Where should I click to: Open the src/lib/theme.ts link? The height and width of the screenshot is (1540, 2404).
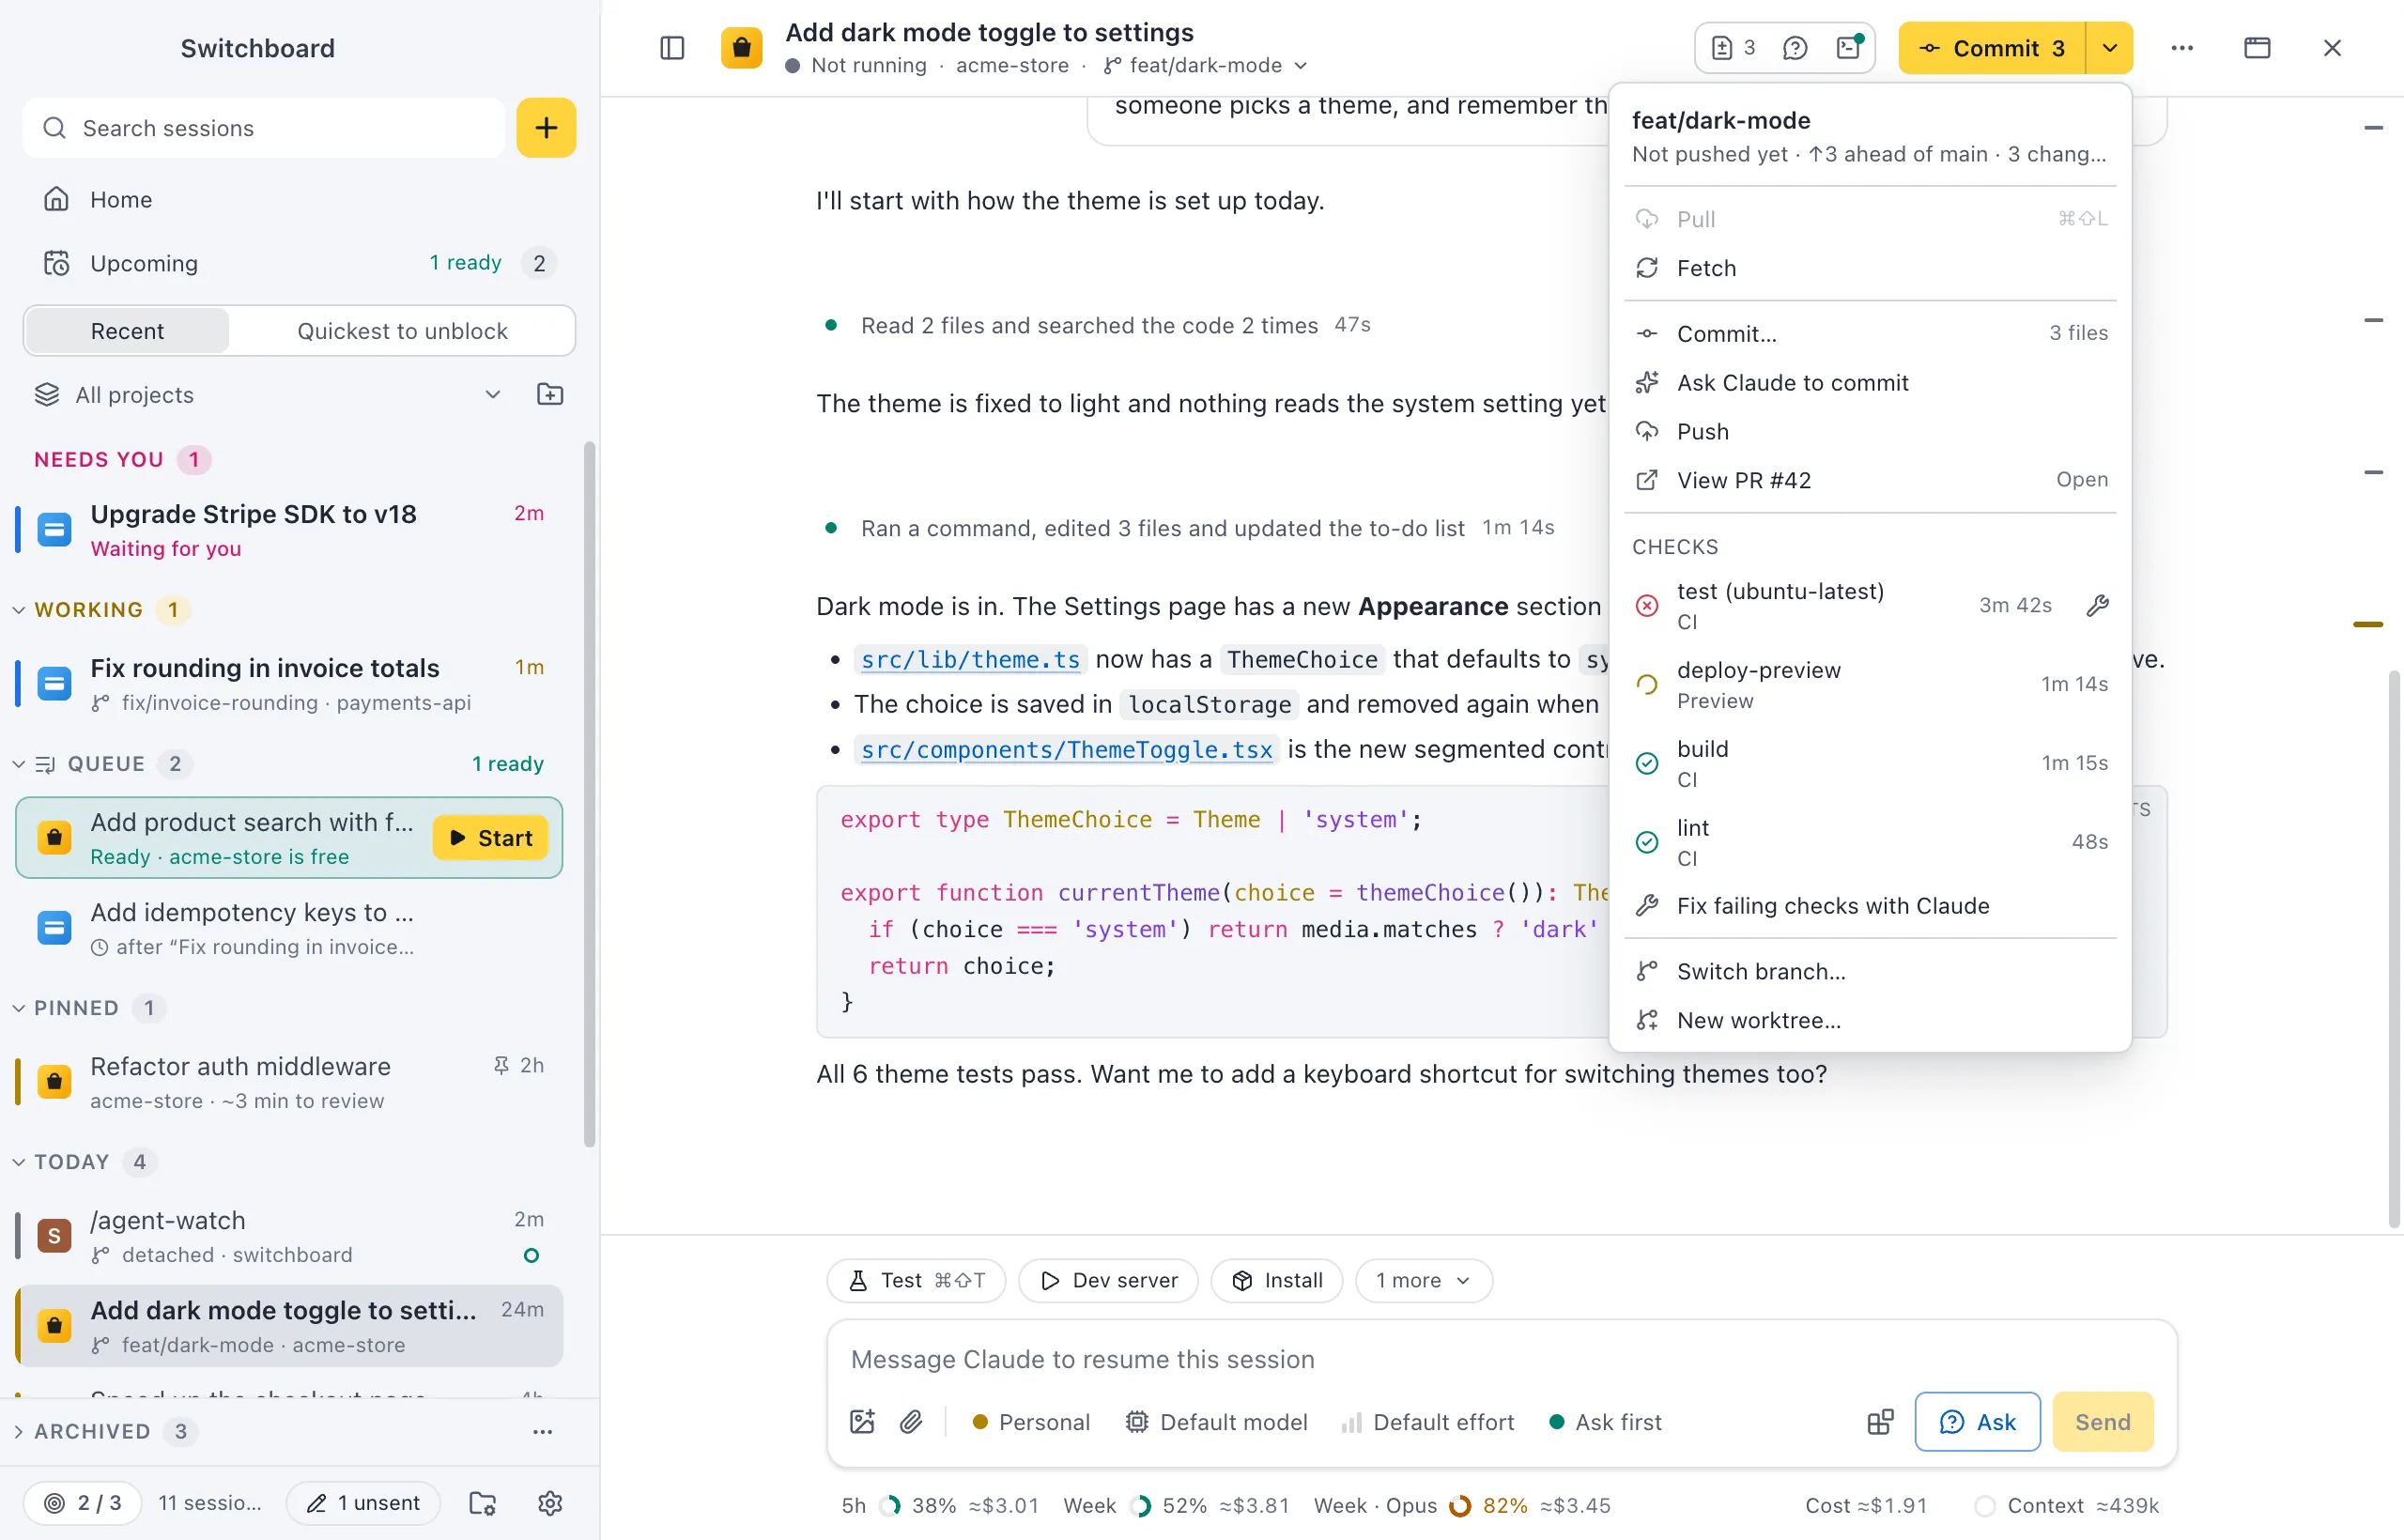coord(970,660)
